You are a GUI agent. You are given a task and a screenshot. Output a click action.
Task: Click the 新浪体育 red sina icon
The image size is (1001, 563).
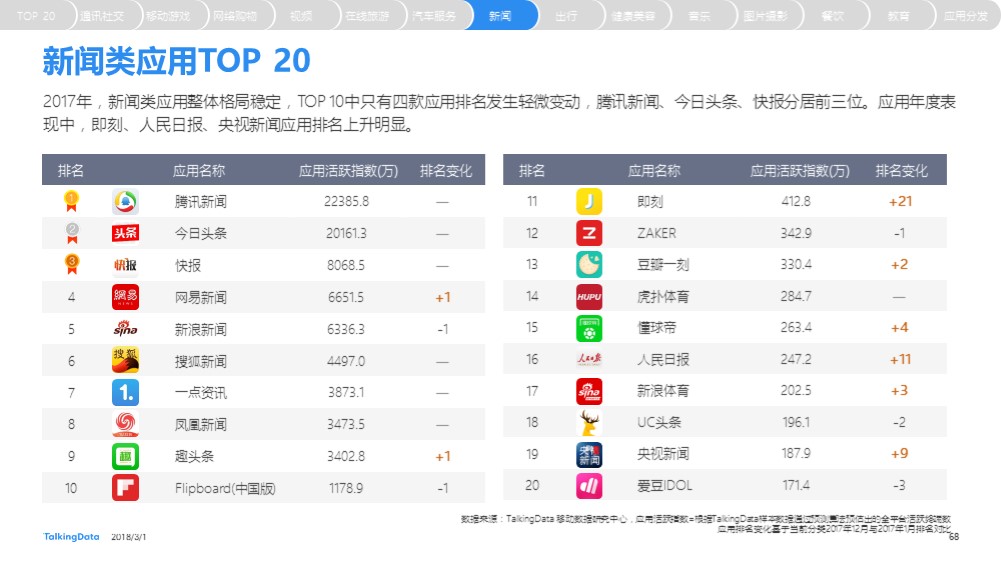tap(589, 391)
